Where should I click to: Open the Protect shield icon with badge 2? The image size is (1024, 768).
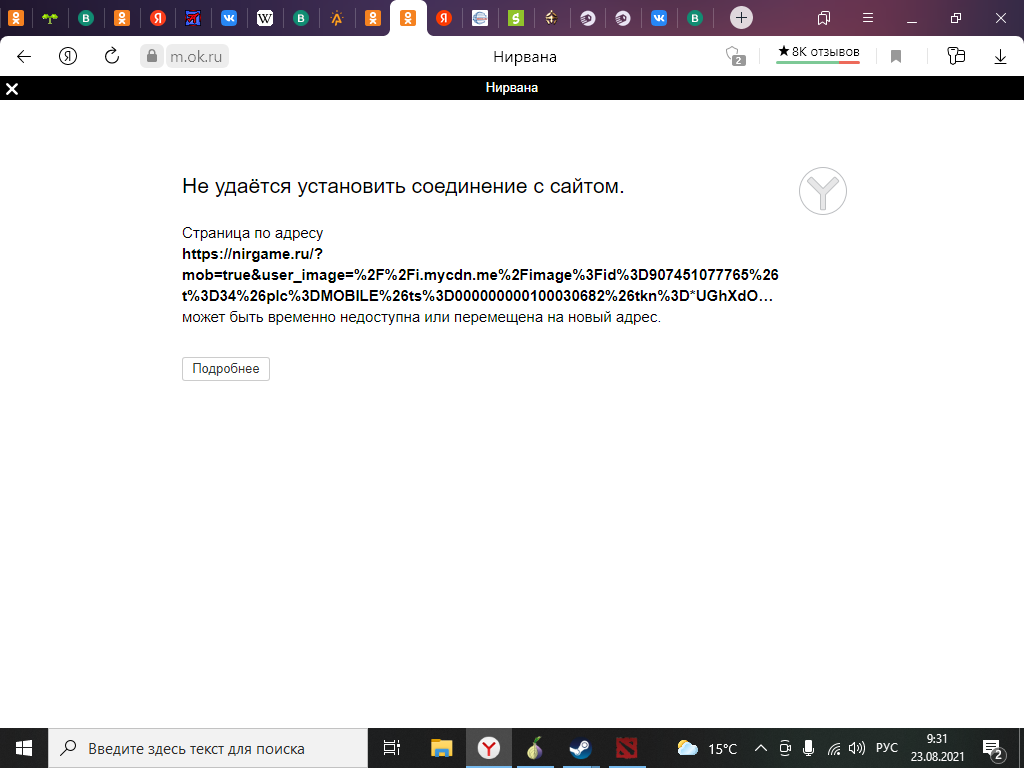[735, 57]
